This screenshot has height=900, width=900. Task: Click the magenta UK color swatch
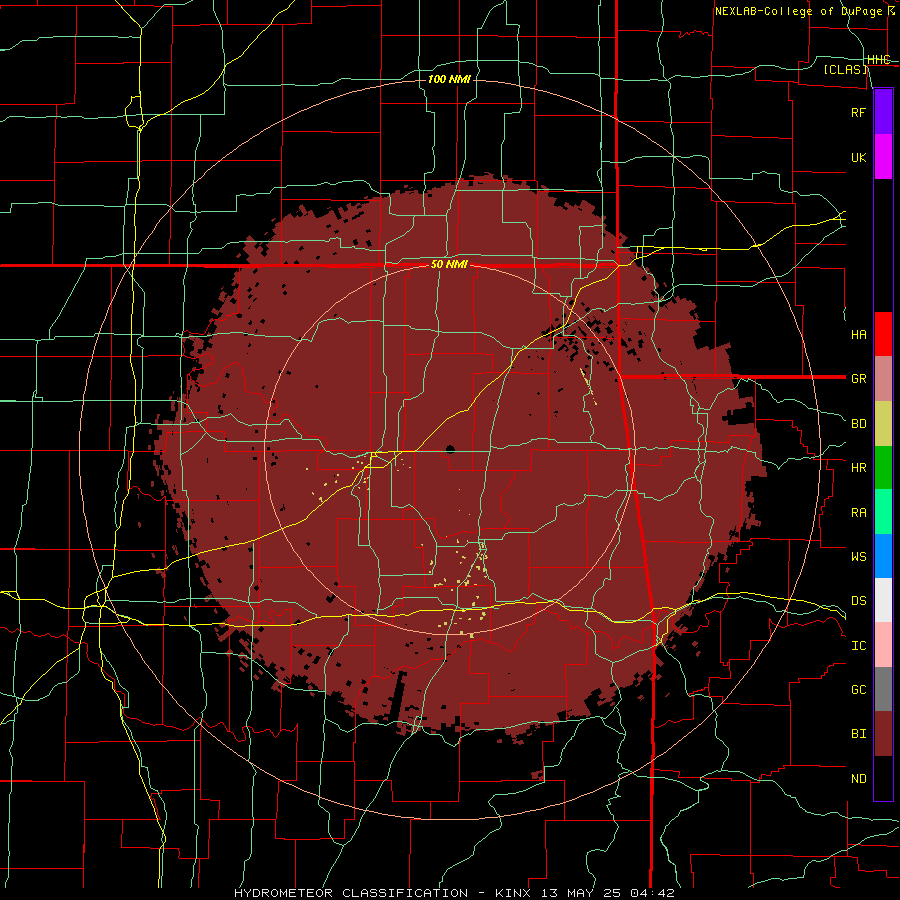(883, 157)
